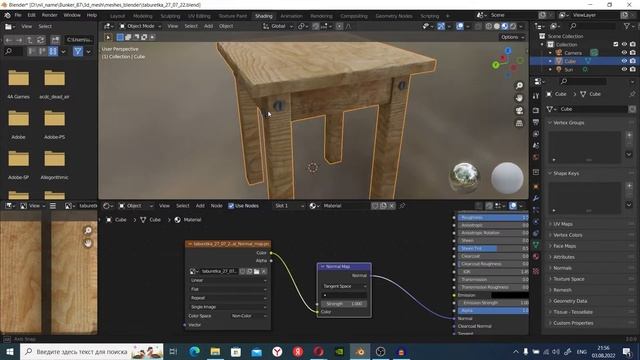This screenshot has height=360, width=640.
Task: Open Microsoft Edge from the taskbar
Action: [194, 351]
